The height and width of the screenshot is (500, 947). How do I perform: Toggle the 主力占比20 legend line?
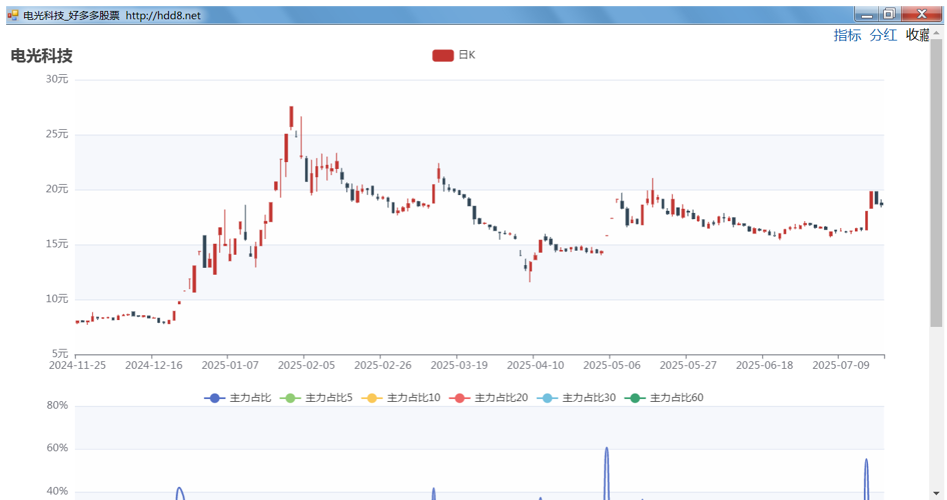coord(489,398)
